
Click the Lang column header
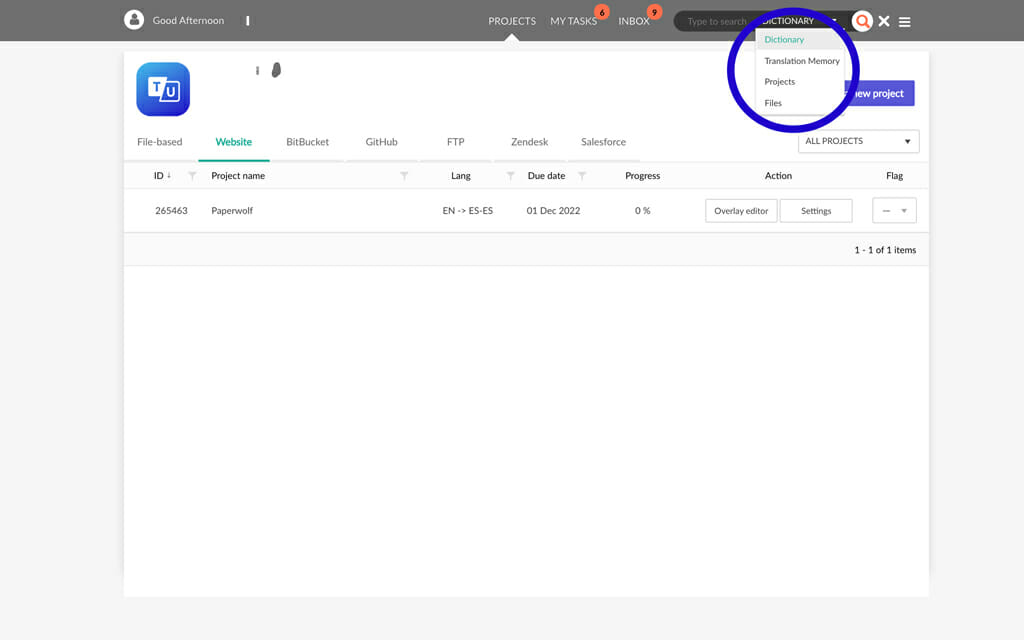click(x=460, y=176)
